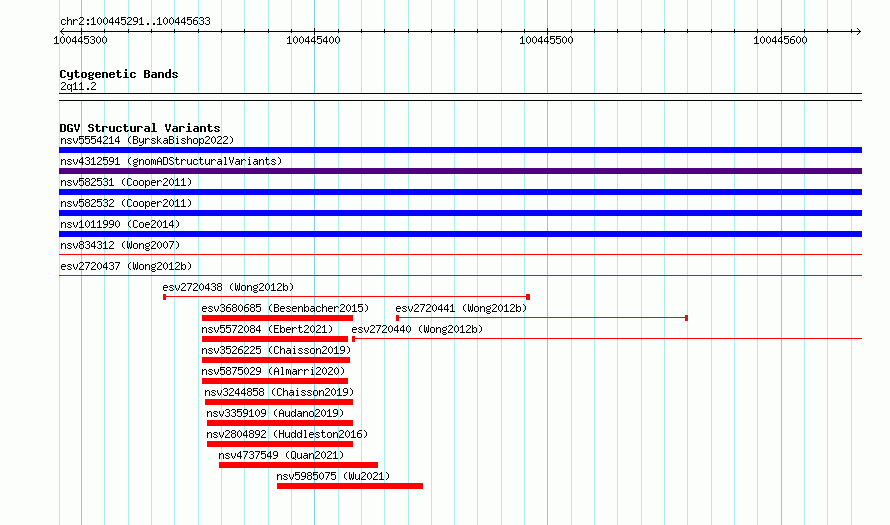Click the 2q11.2 cytogenetic band bar
Screen dimensions: 890x525
coord(460,97)
